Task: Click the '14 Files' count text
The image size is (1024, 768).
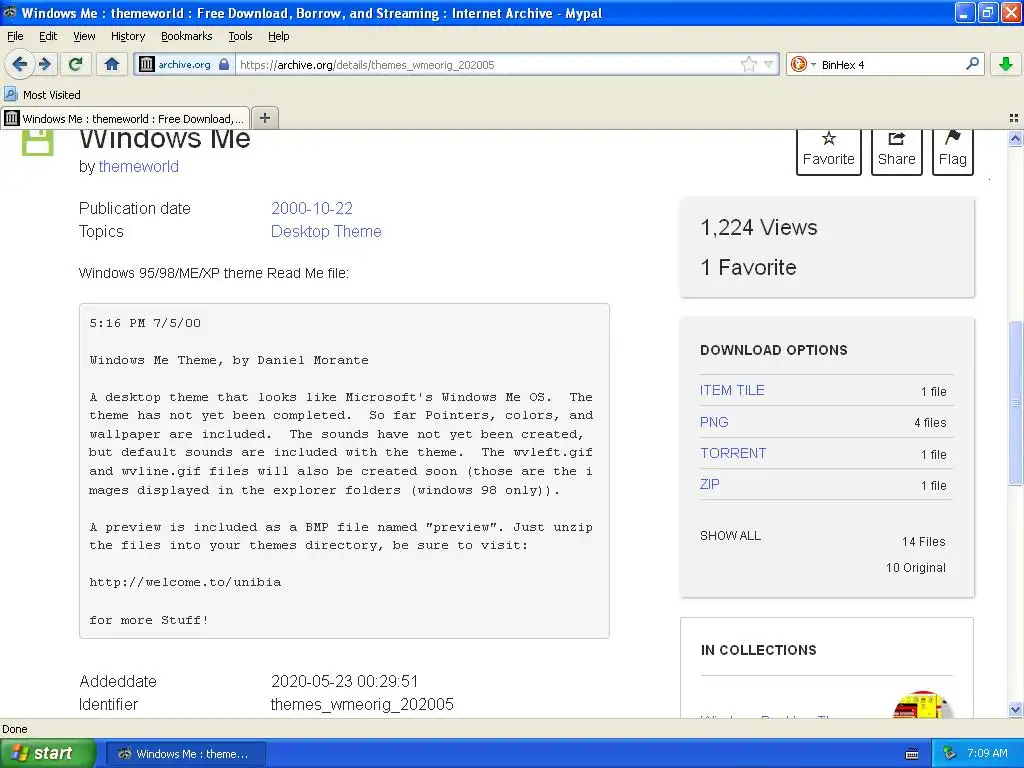Action: coord(923,541)
